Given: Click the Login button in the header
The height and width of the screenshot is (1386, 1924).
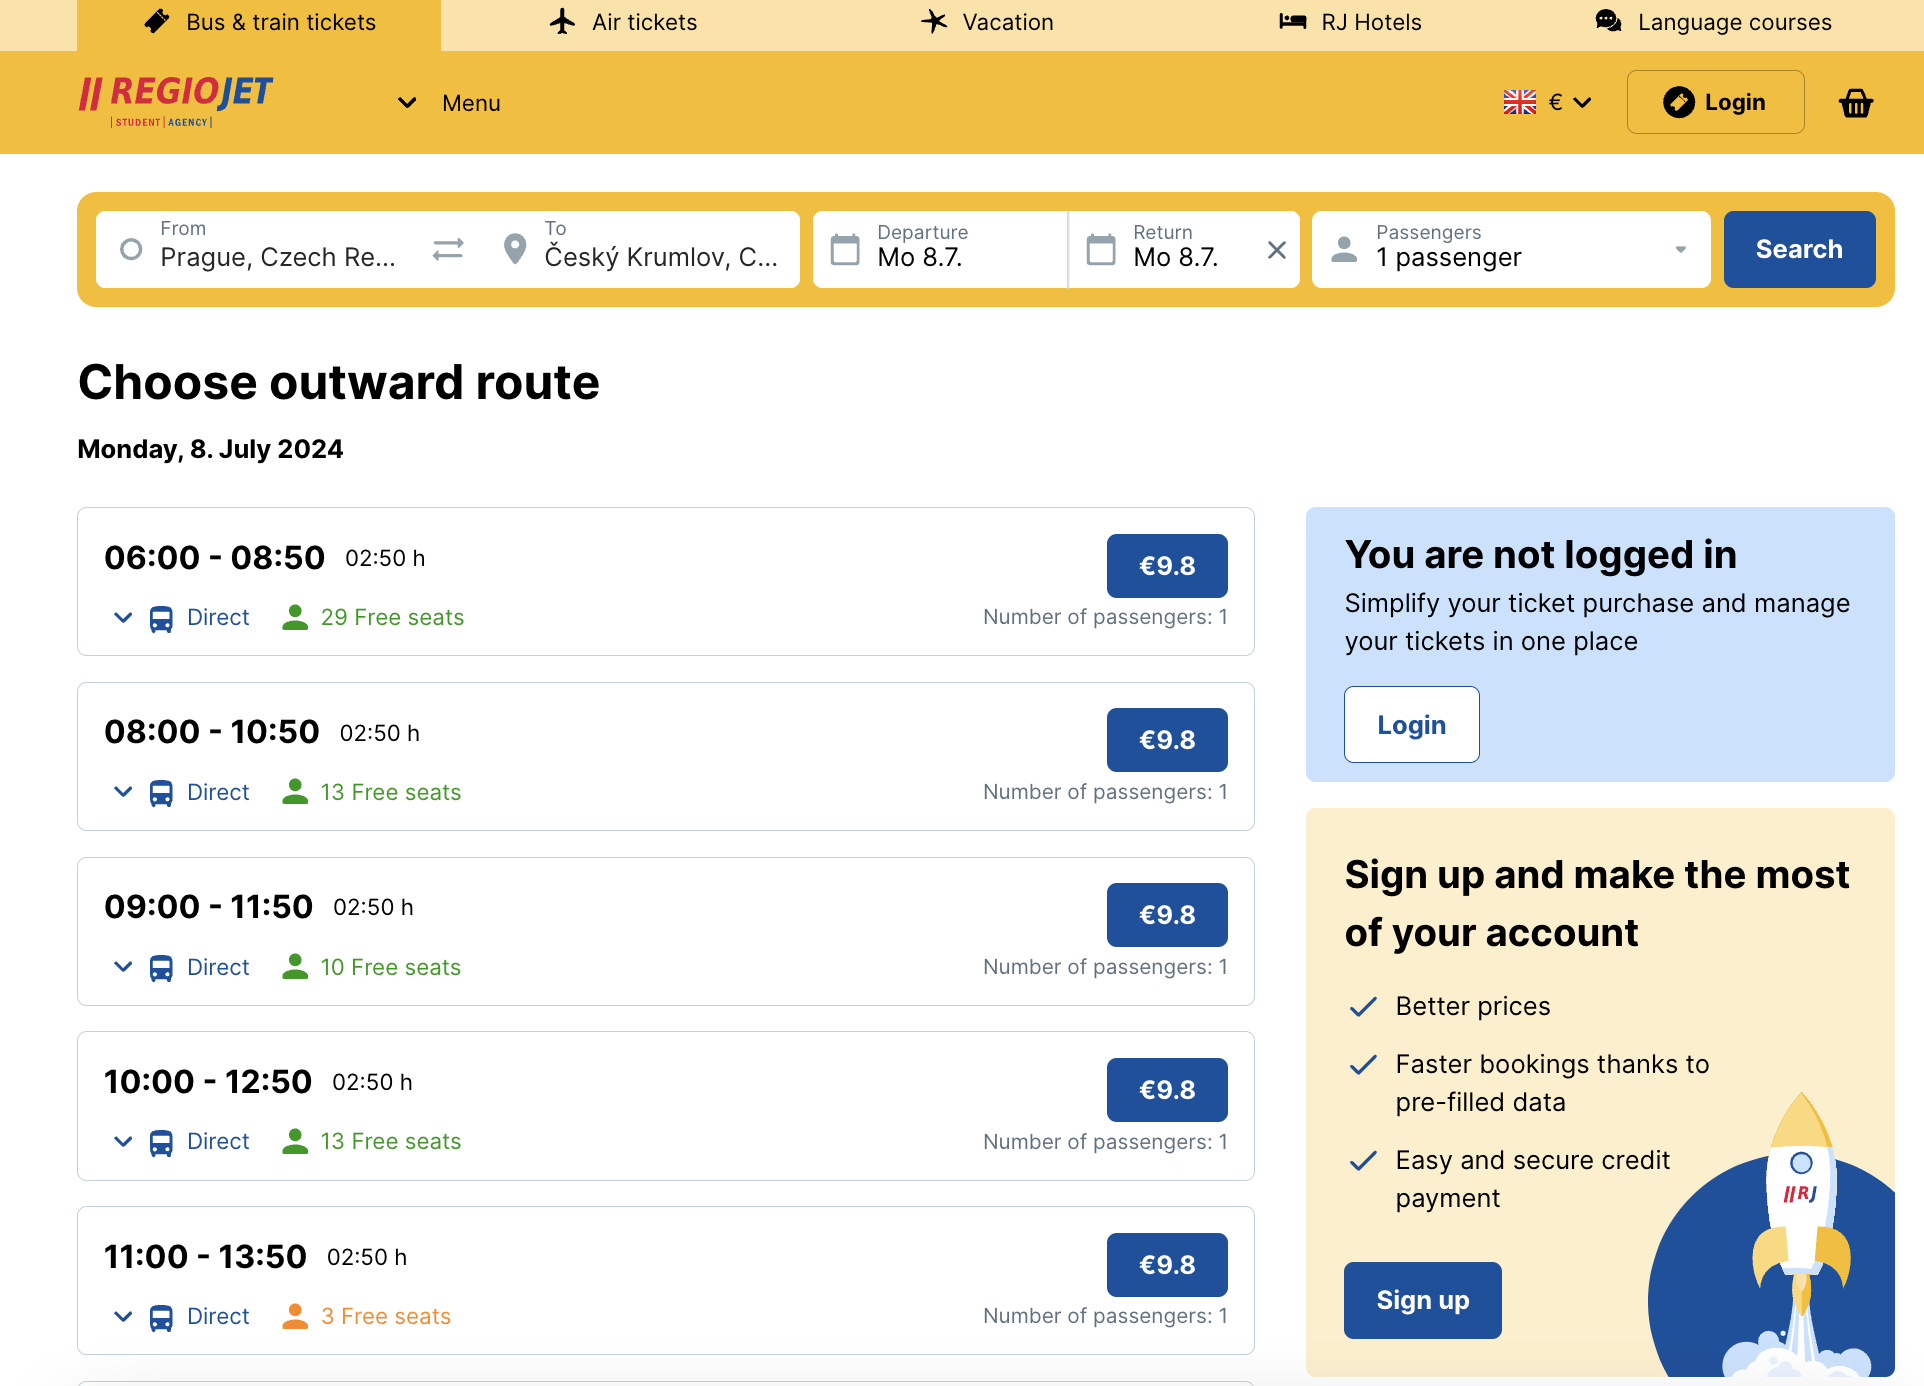Looking at the screenshot, I should coord(1715,102).
